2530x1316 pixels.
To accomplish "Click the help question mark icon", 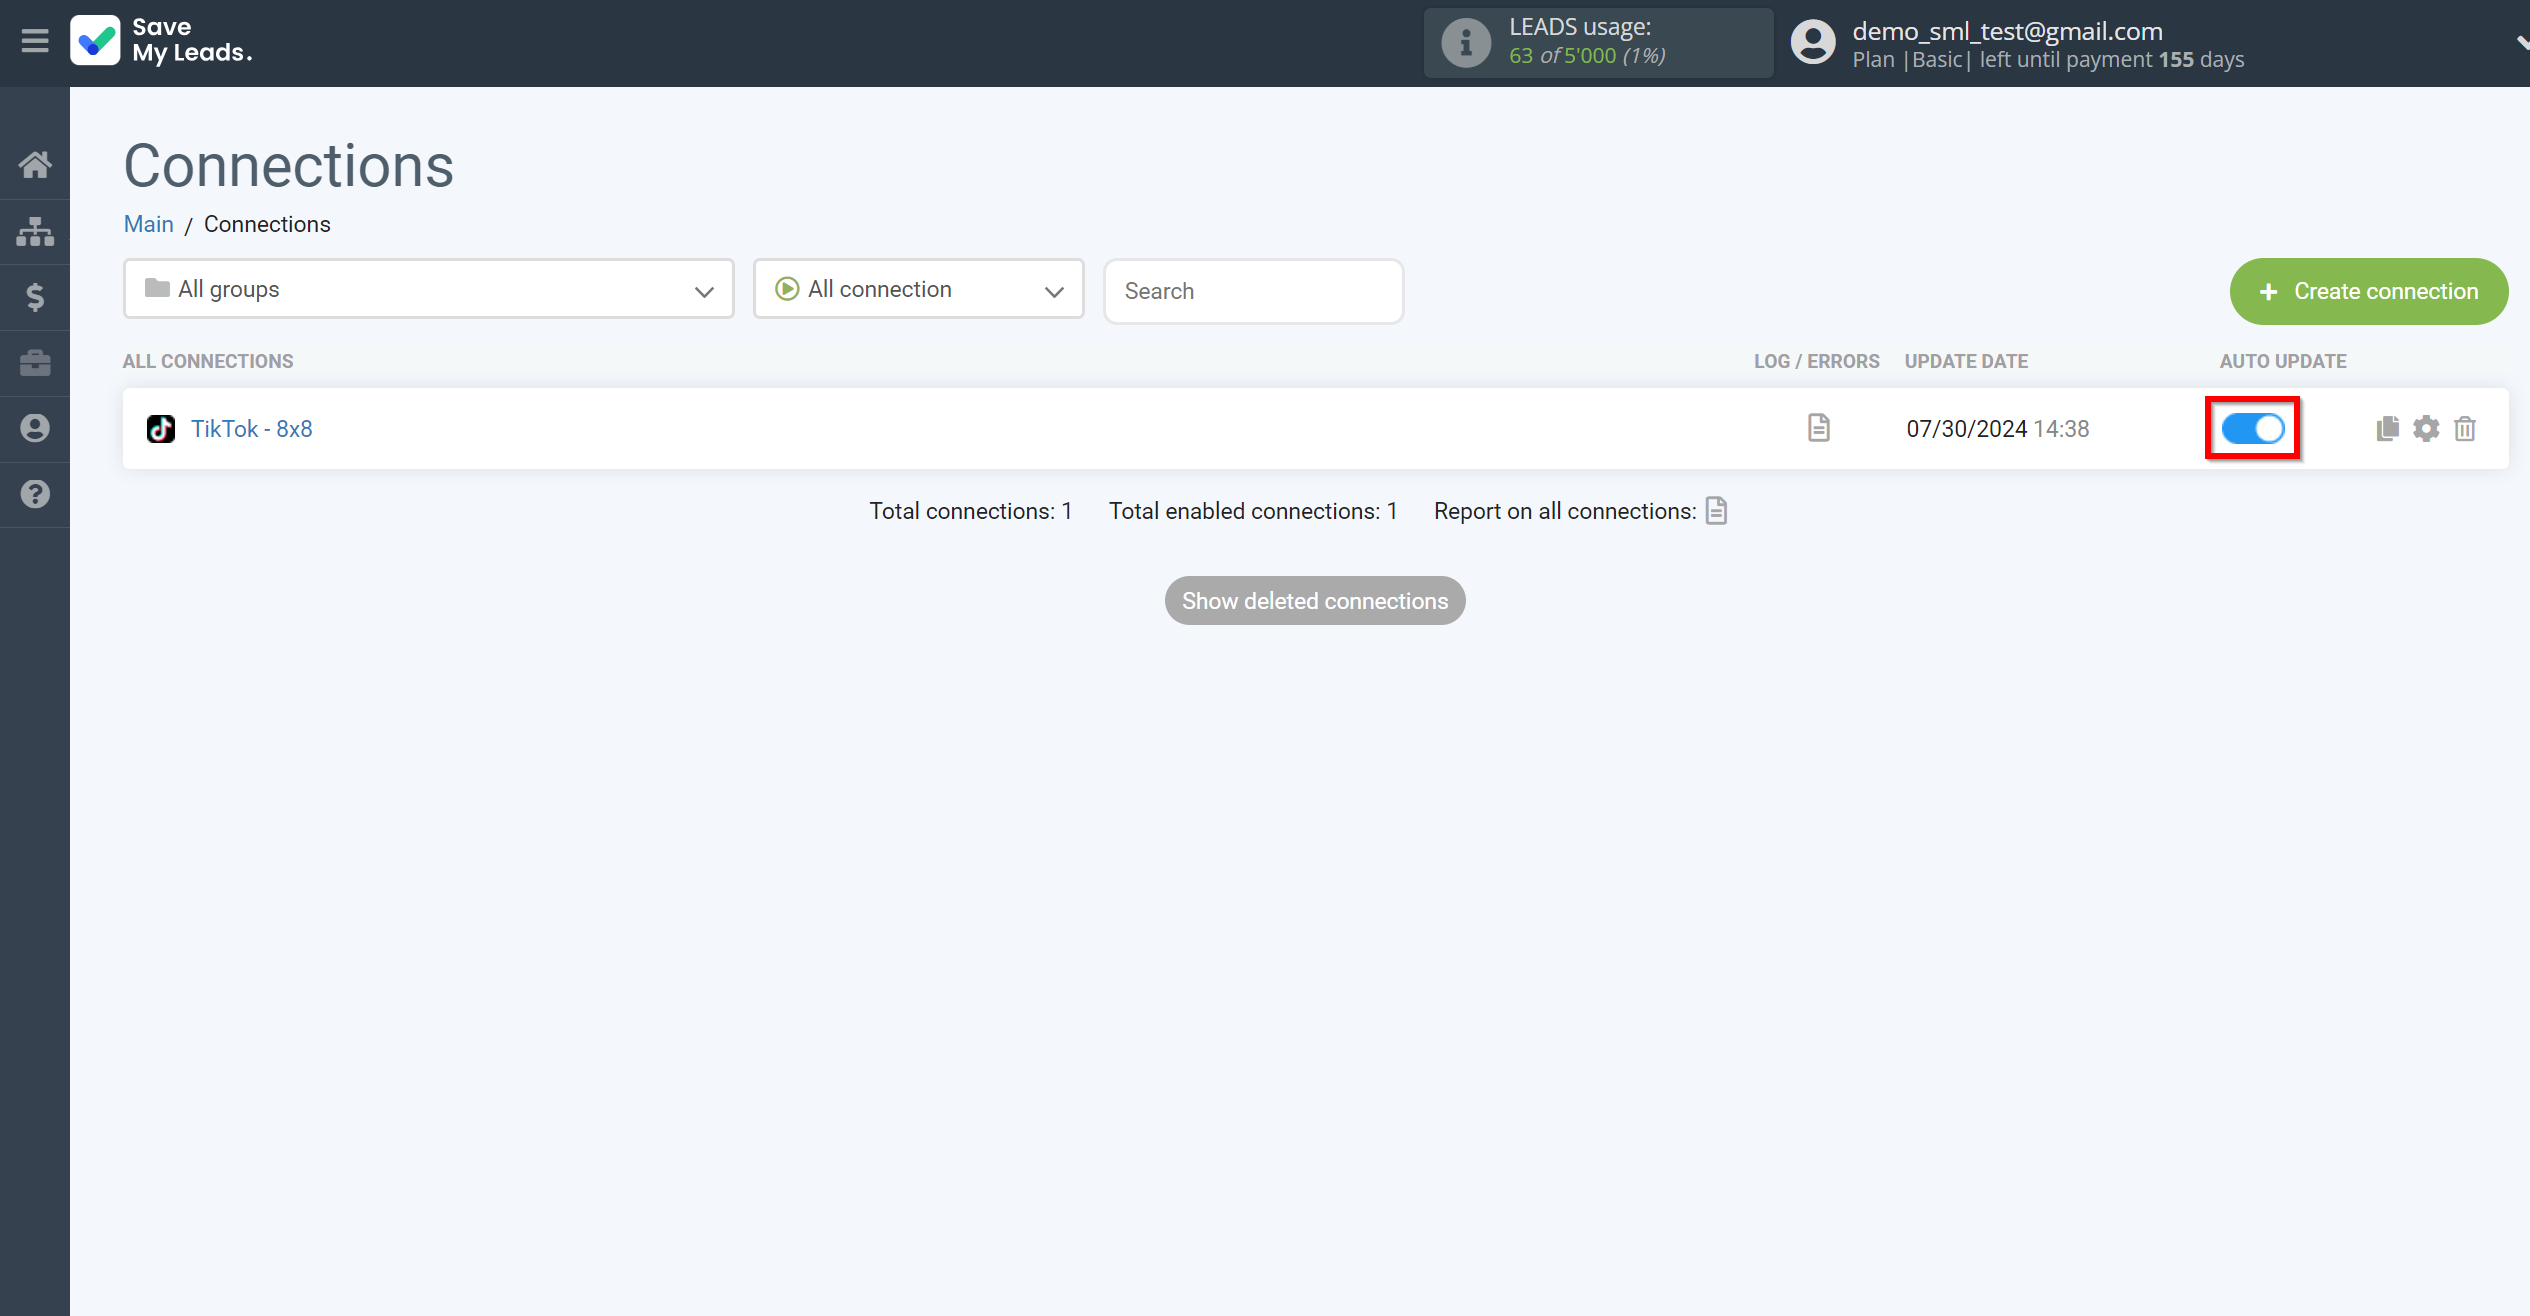I will [35, 494].
